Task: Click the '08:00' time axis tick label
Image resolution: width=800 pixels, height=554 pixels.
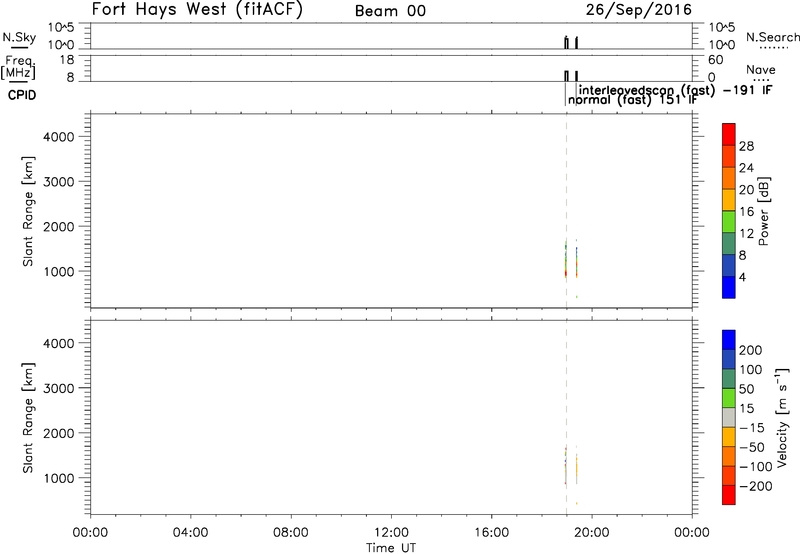Action: pos(291,533)
